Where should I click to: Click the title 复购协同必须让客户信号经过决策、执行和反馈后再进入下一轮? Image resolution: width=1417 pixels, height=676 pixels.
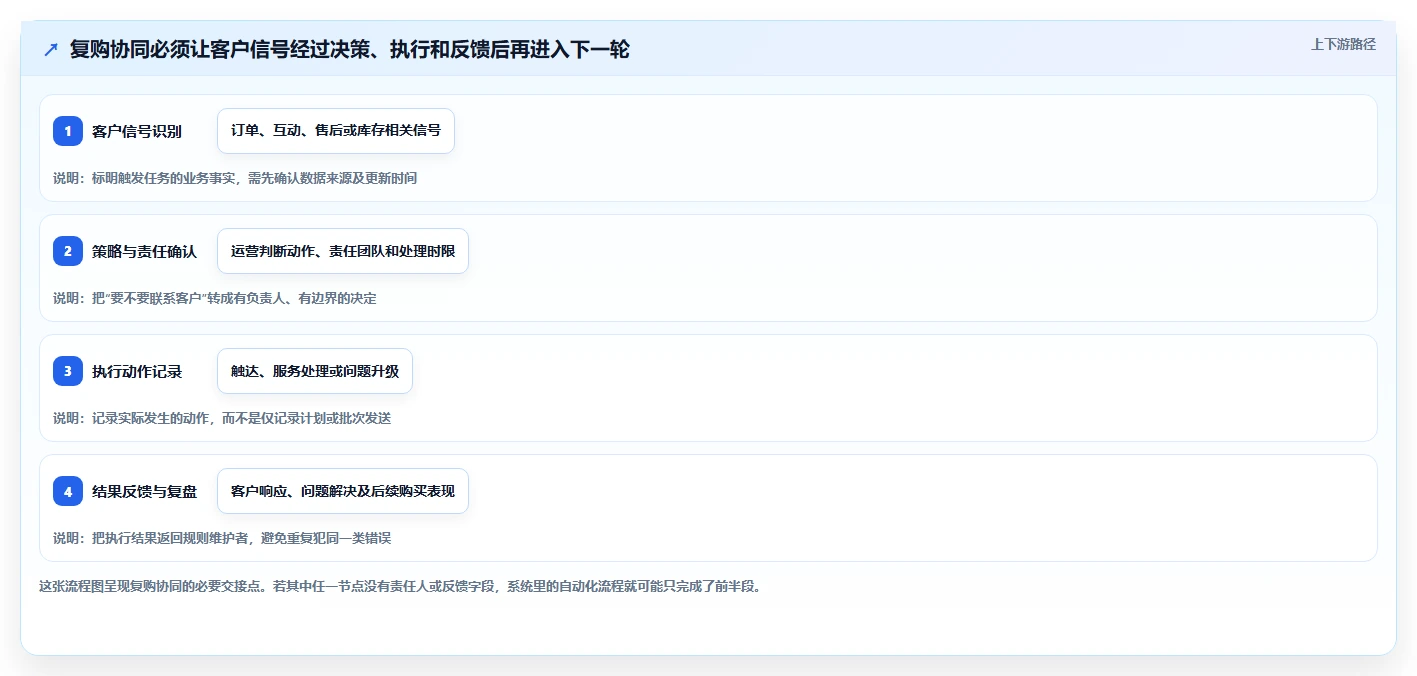pyautogui.click(x=349, y=49)
